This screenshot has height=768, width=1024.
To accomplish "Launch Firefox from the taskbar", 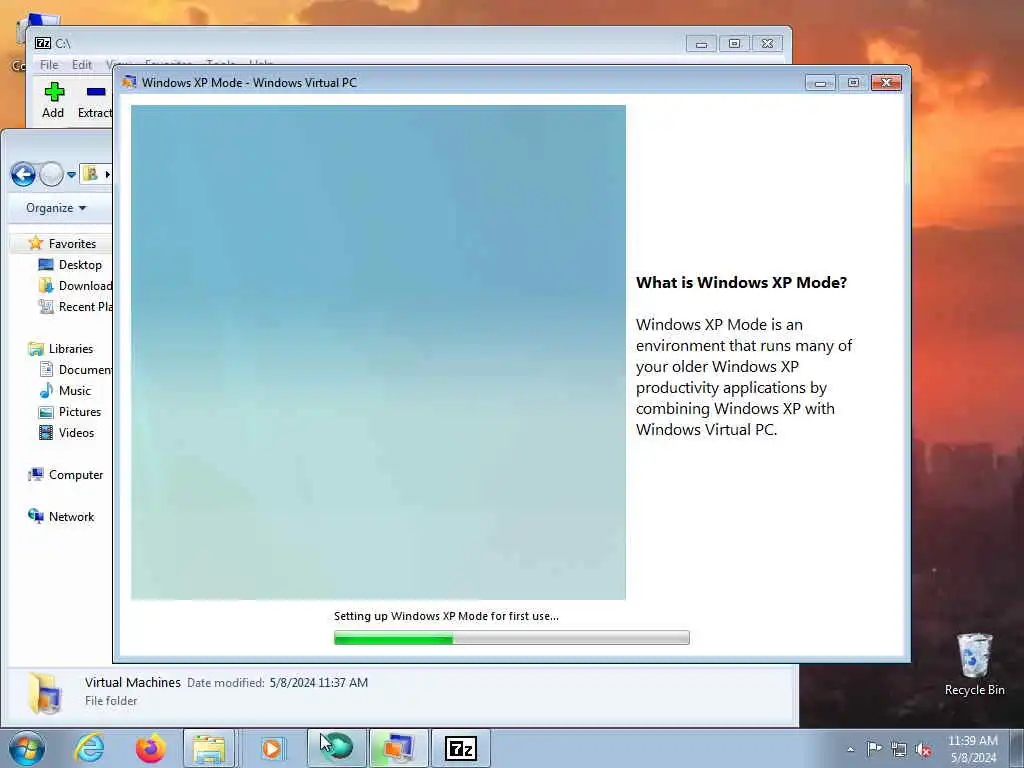I will point(150,748).
